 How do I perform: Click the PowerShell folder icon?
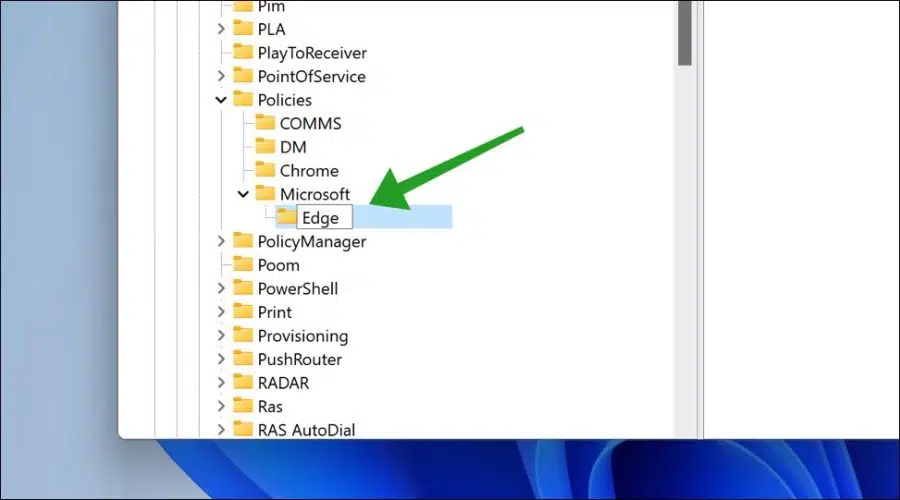point(243,287)
